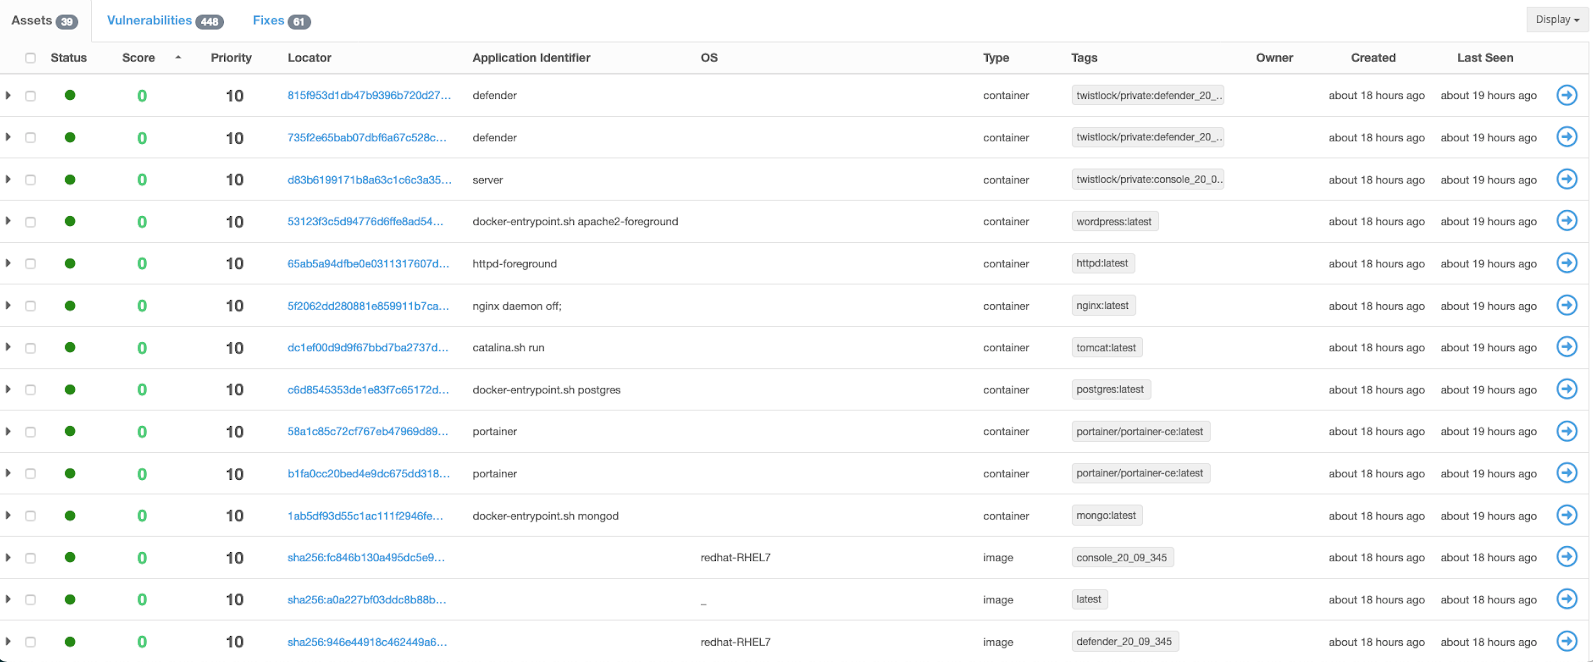Click green status dot for docker-entrypoint.sh postgres row
The height and width of the screenshot is (662, 1593).
(x=70, y=389)
